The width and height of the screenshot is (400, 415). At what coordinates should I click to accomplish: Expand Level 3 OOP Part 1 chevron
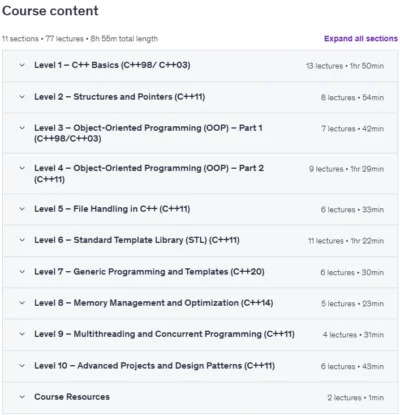tap(22, 128)
